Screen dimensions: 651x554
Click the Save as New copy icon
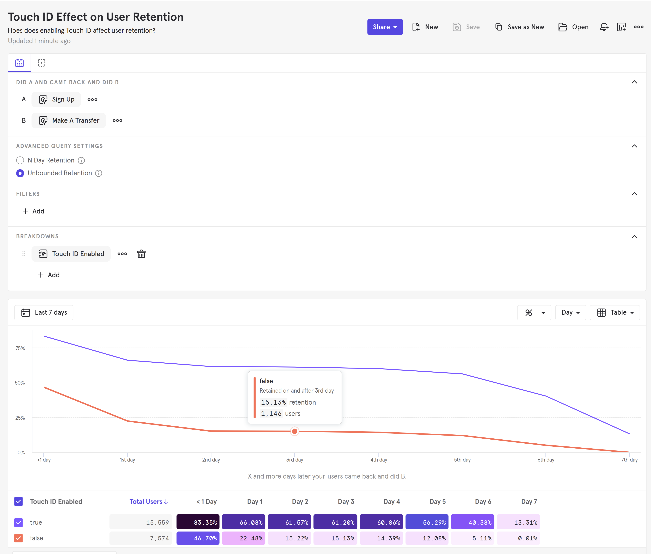pos(498,27)
